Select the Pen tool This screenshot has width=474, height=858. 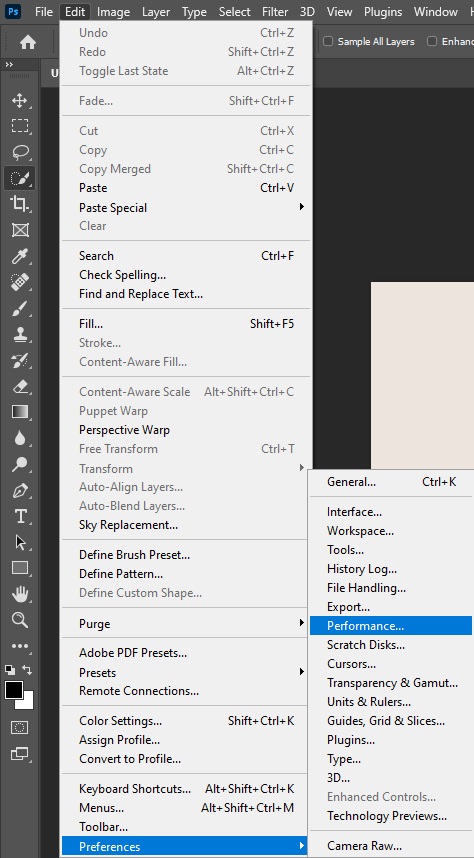point(20,490)
